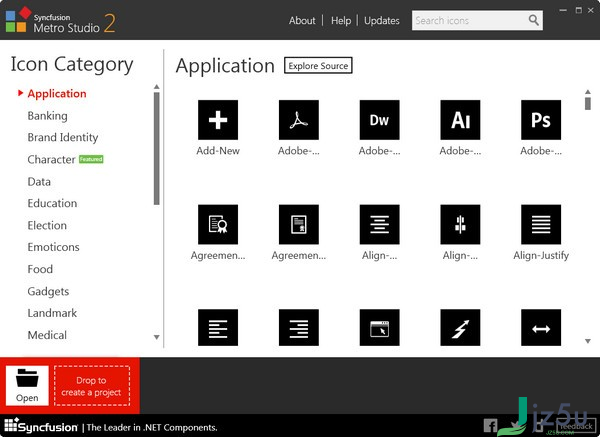
Task: Click category list scroll up arrow
Action: click(x=157, y=87)
